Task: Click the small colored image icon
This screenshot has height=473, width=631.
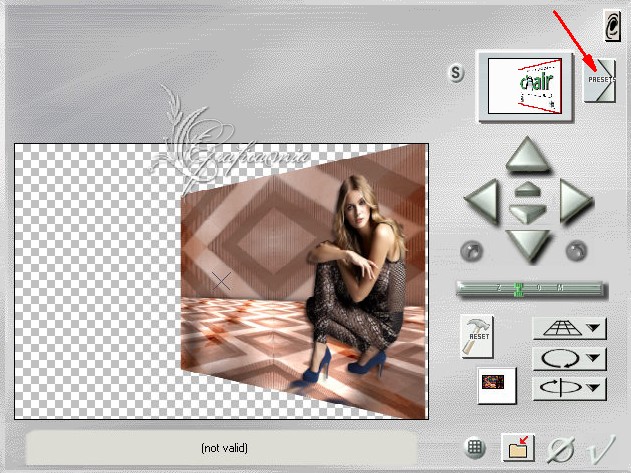Action: click(x=497, y=385)
